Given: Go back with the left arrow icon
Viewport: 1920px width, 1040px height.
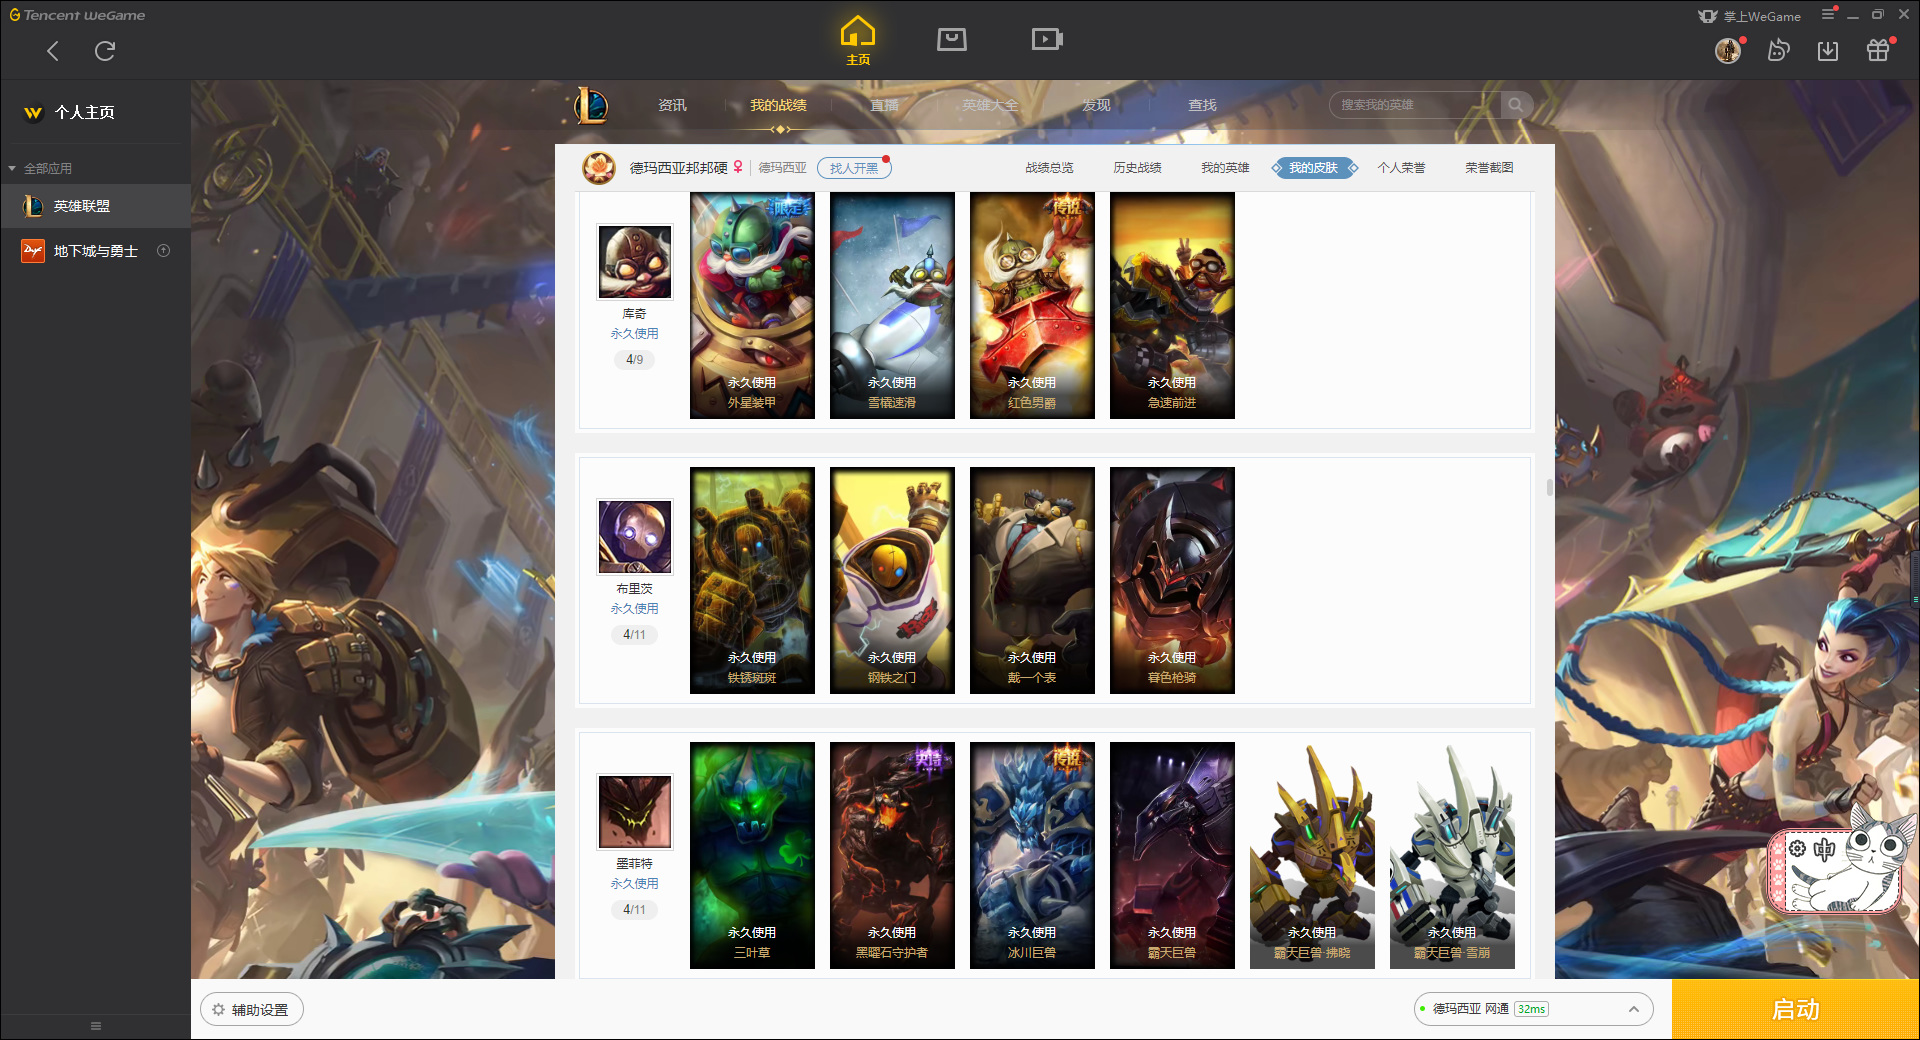Looking at the screenshot, I should 53,51.
